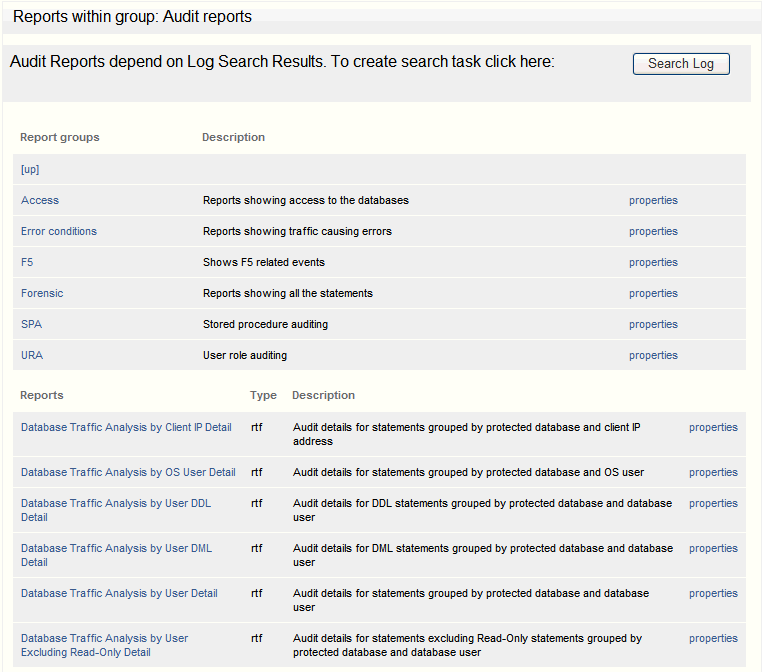Click description of DDL statements audit details
The height and width of the screenshot is (672, 762).
[x=482, y=510]
